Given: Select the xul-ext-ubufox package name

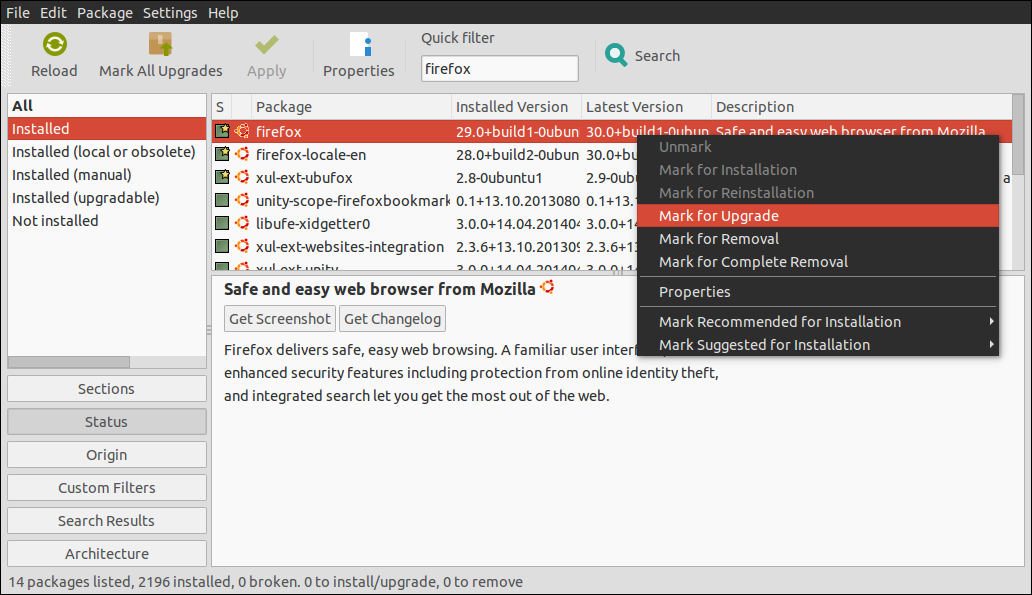Looking at the screenshot, I should (304, 178).
